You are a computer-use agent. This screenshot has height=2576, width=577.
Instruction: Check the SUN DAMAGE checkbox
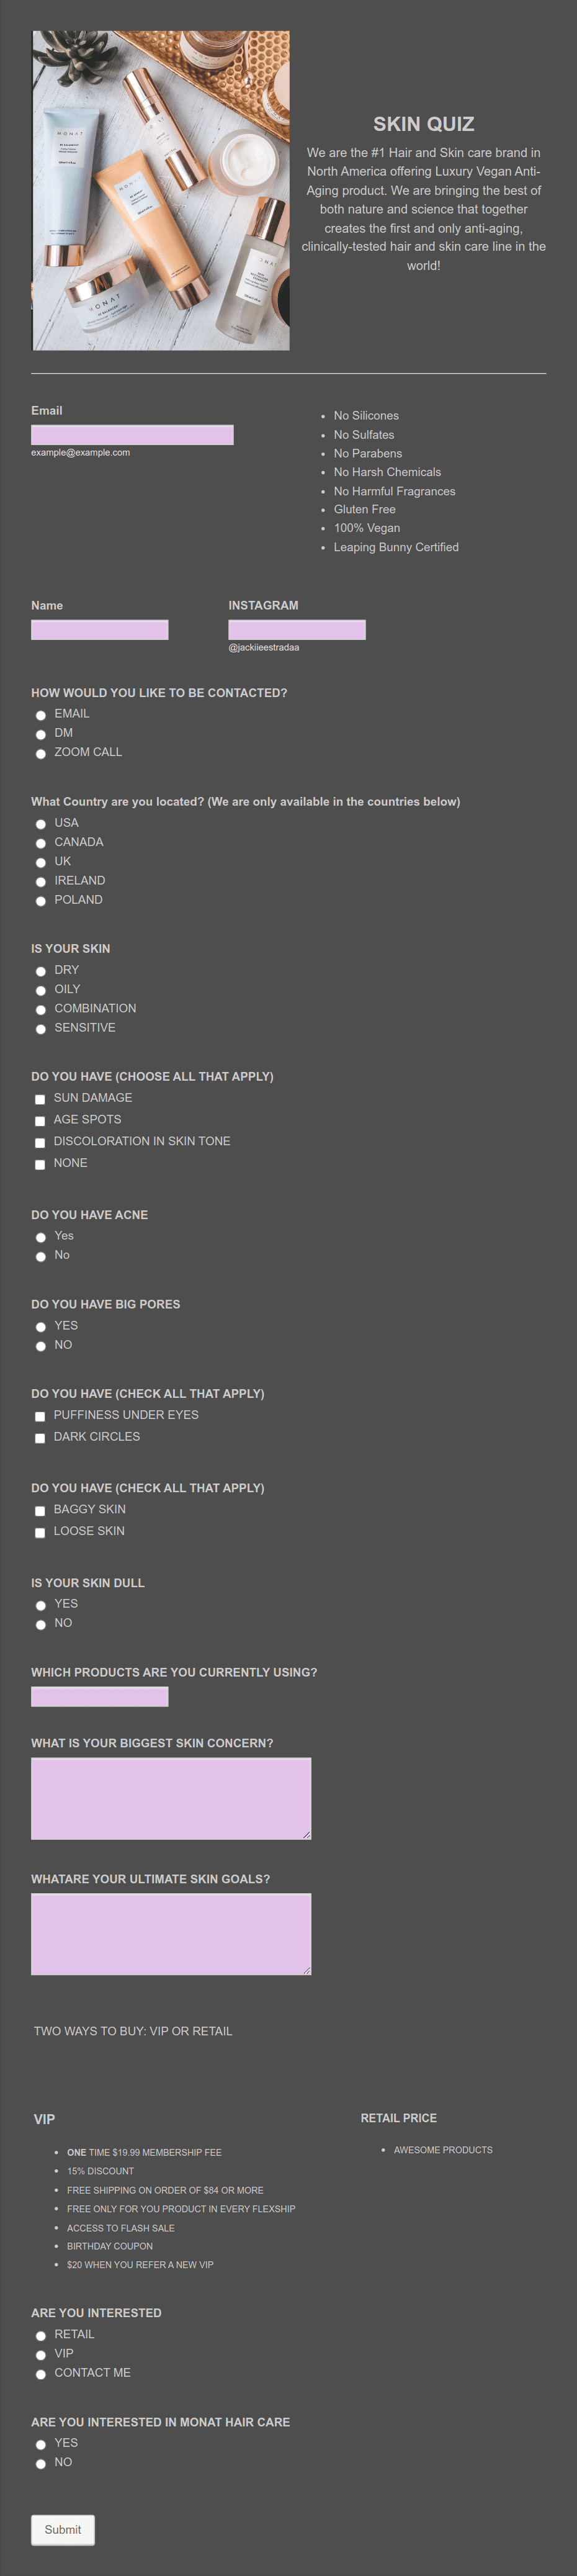(40, 1099)
